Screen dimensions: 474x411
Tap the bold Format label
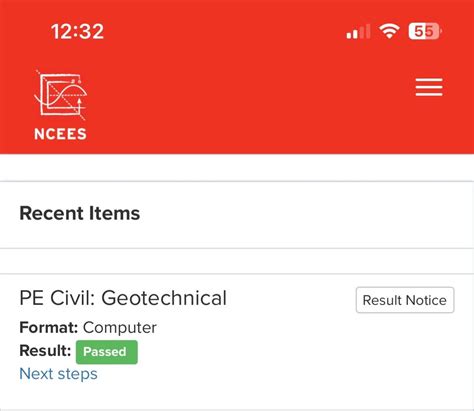pyautogui.click(x=49, y=327)
